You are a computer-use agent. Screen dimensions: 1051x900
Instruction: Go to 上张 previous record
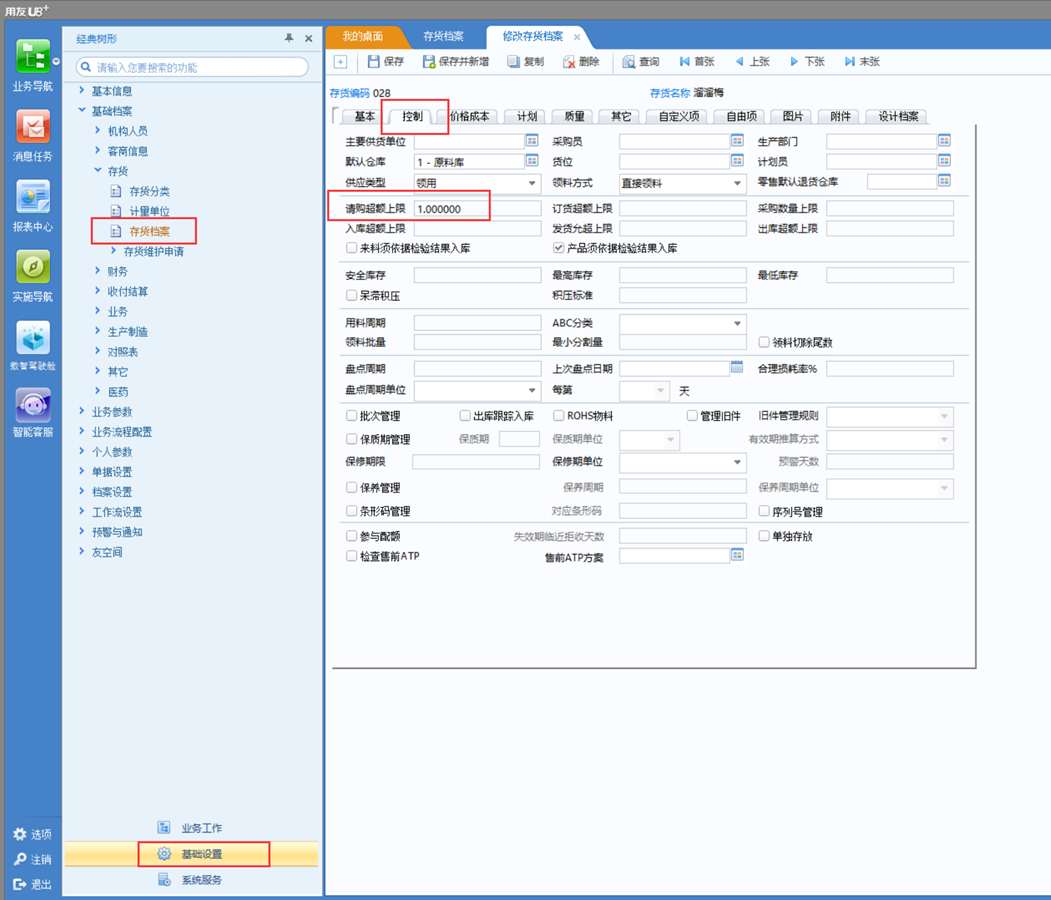(752, 62)
